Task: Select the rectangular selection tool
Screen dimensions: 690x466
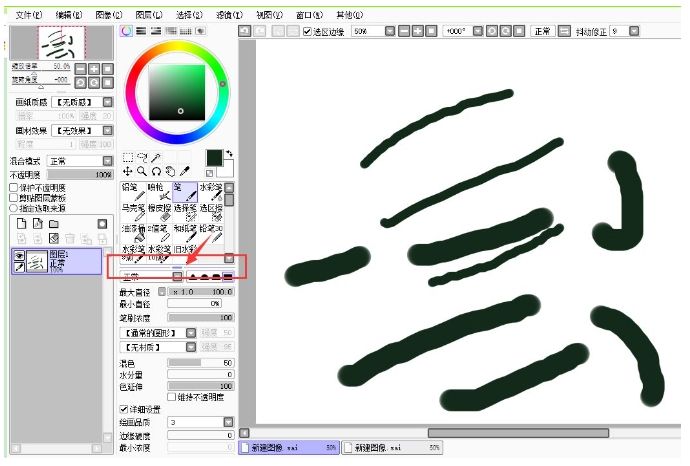Action: 128,157
